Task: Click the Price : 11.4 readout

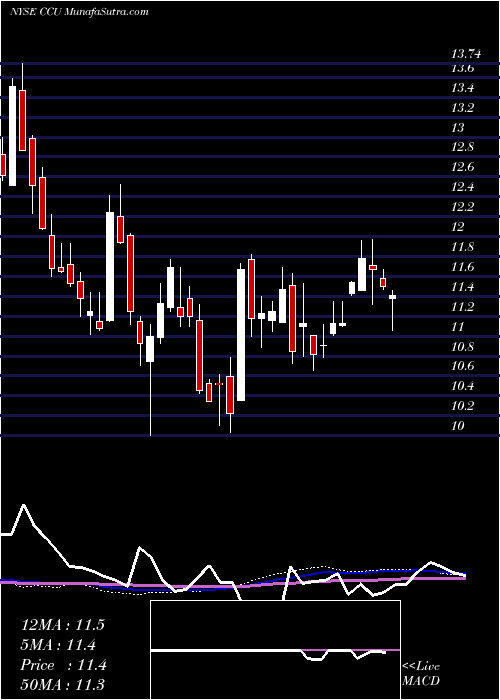Action: tap(63, 665)
